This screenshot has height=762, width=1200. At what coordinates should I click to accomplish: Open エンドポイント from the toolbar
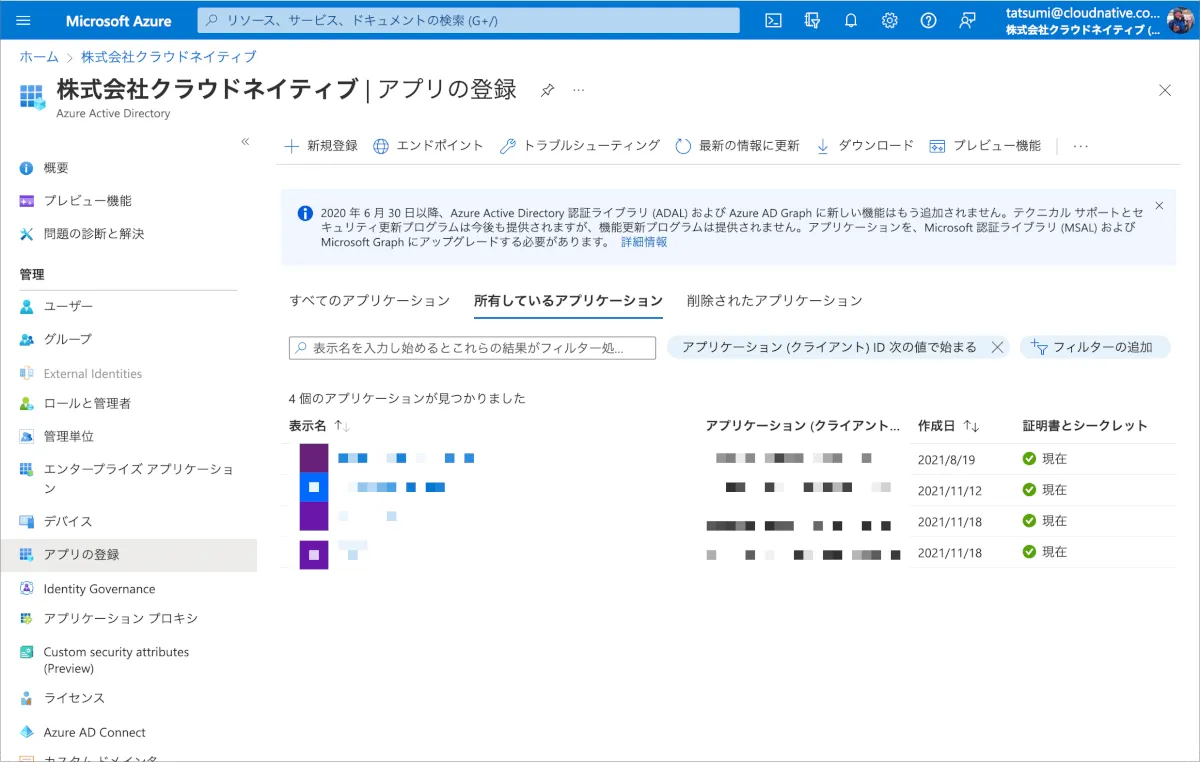[428, 146]
